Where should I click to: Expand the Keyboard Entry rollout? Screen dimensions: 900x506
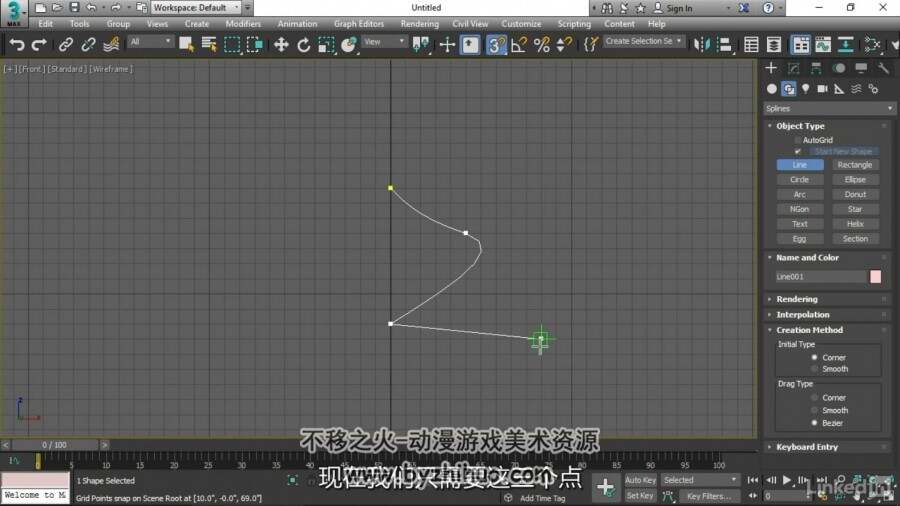[806, 447]
